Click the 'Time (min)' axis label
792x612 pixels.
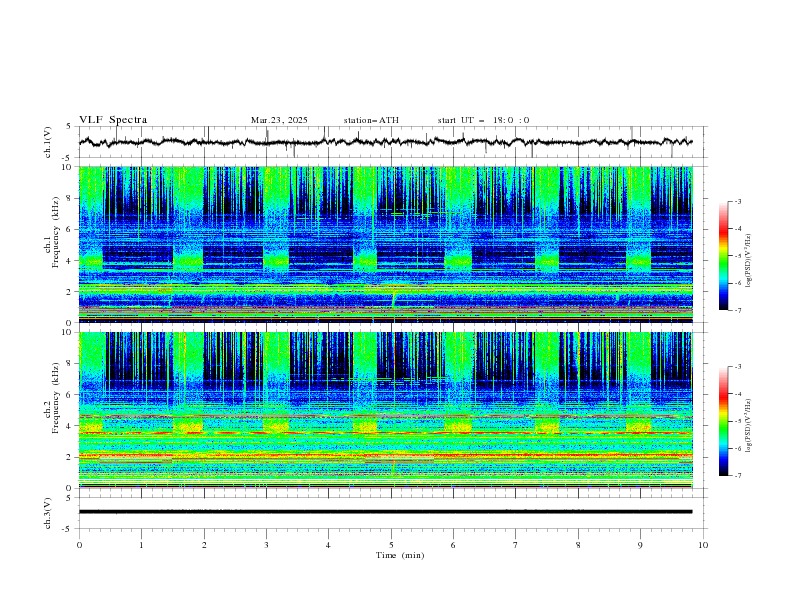tap(400, 555)
